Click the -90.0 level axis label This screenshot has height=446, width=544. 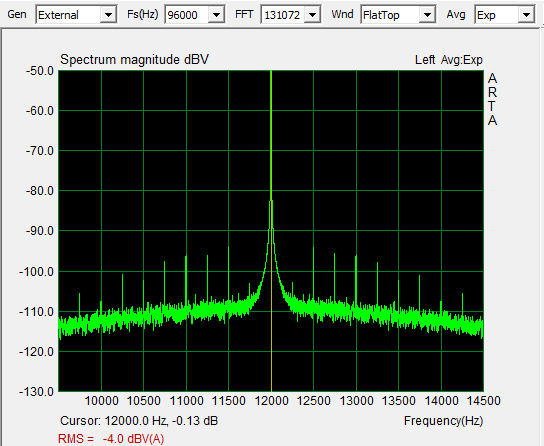40,231
